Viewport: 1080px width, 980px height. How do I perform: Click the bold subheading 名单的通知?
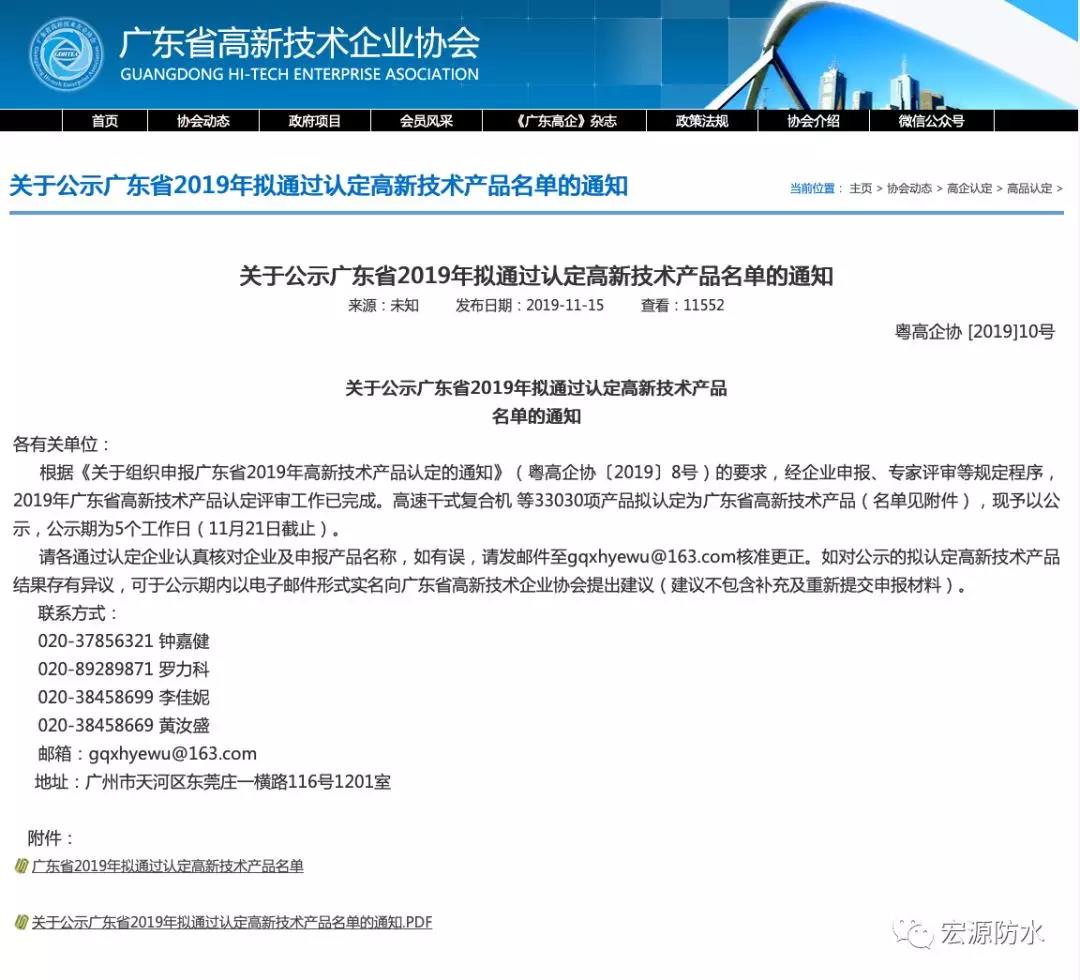[x=536, y=417]
